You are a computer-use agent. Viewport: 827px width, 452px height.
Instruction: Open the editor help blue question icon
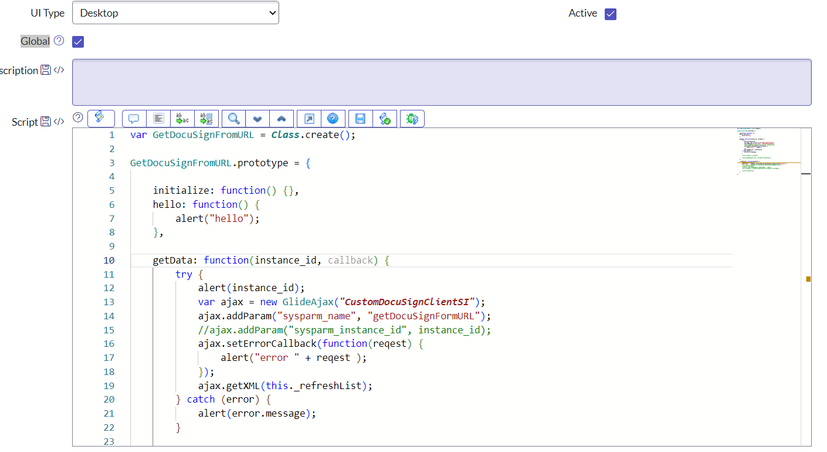pos(333,119)
